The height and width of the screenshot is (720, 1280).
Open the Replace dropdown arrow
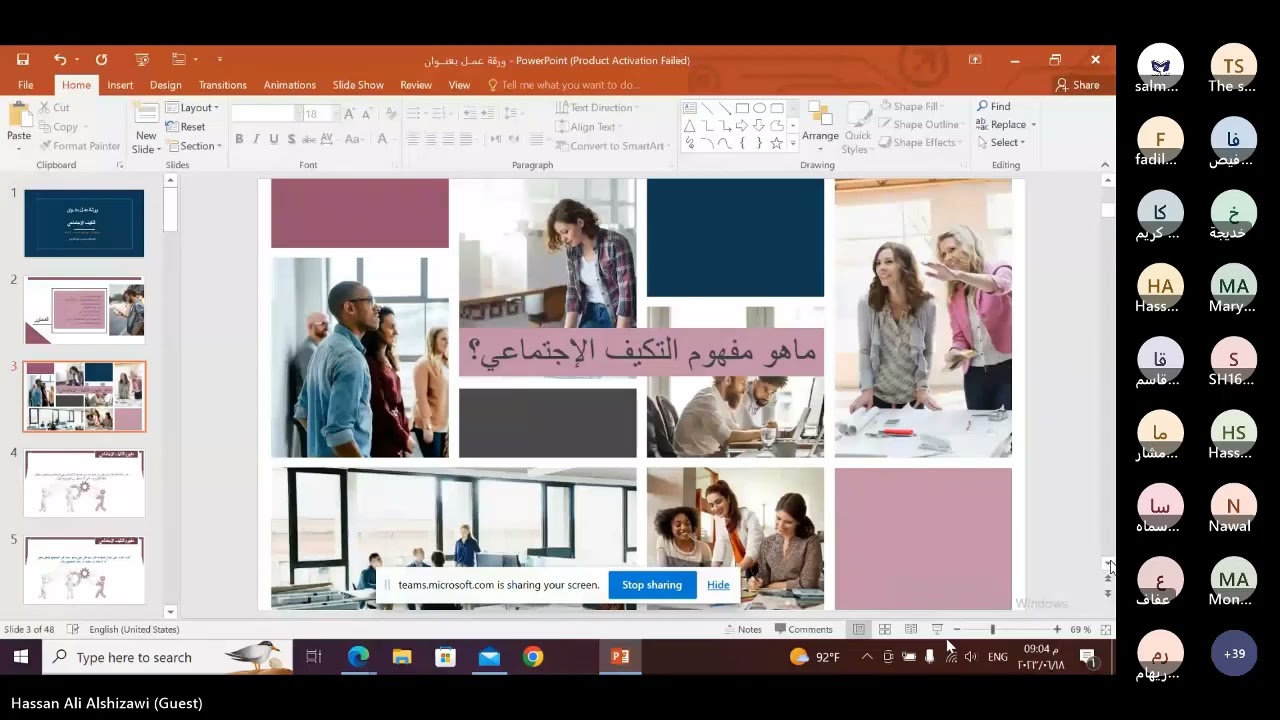[x=1033, y=125]
